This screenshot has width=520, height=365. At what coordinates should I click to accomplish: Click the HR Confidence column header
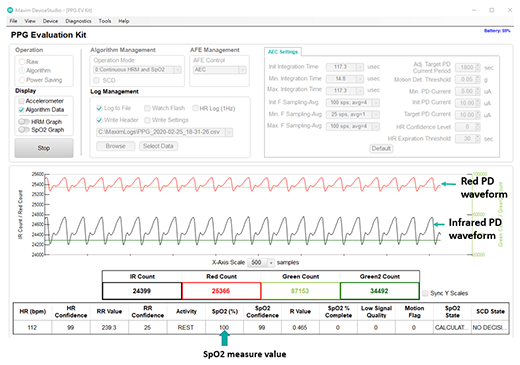click(x=71, y=312)
